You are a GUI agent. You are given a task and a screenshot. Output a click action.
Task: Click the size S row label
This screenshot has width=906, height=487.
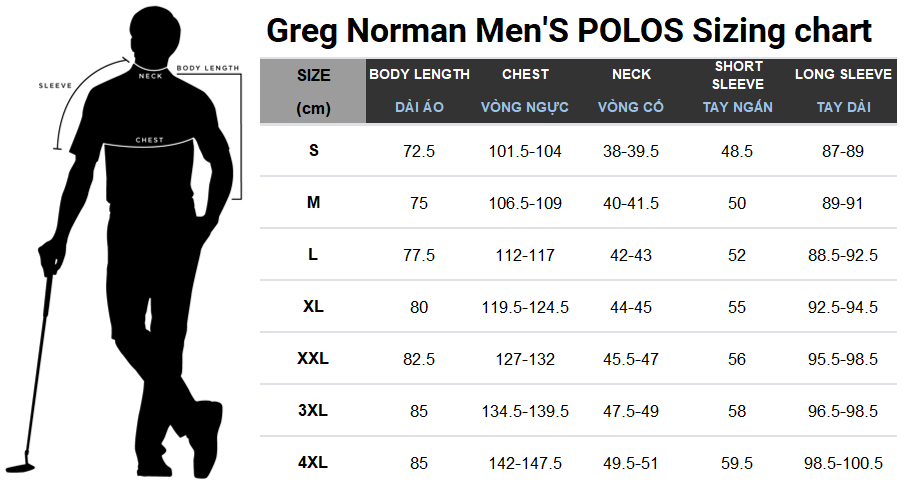coord(314,151)
